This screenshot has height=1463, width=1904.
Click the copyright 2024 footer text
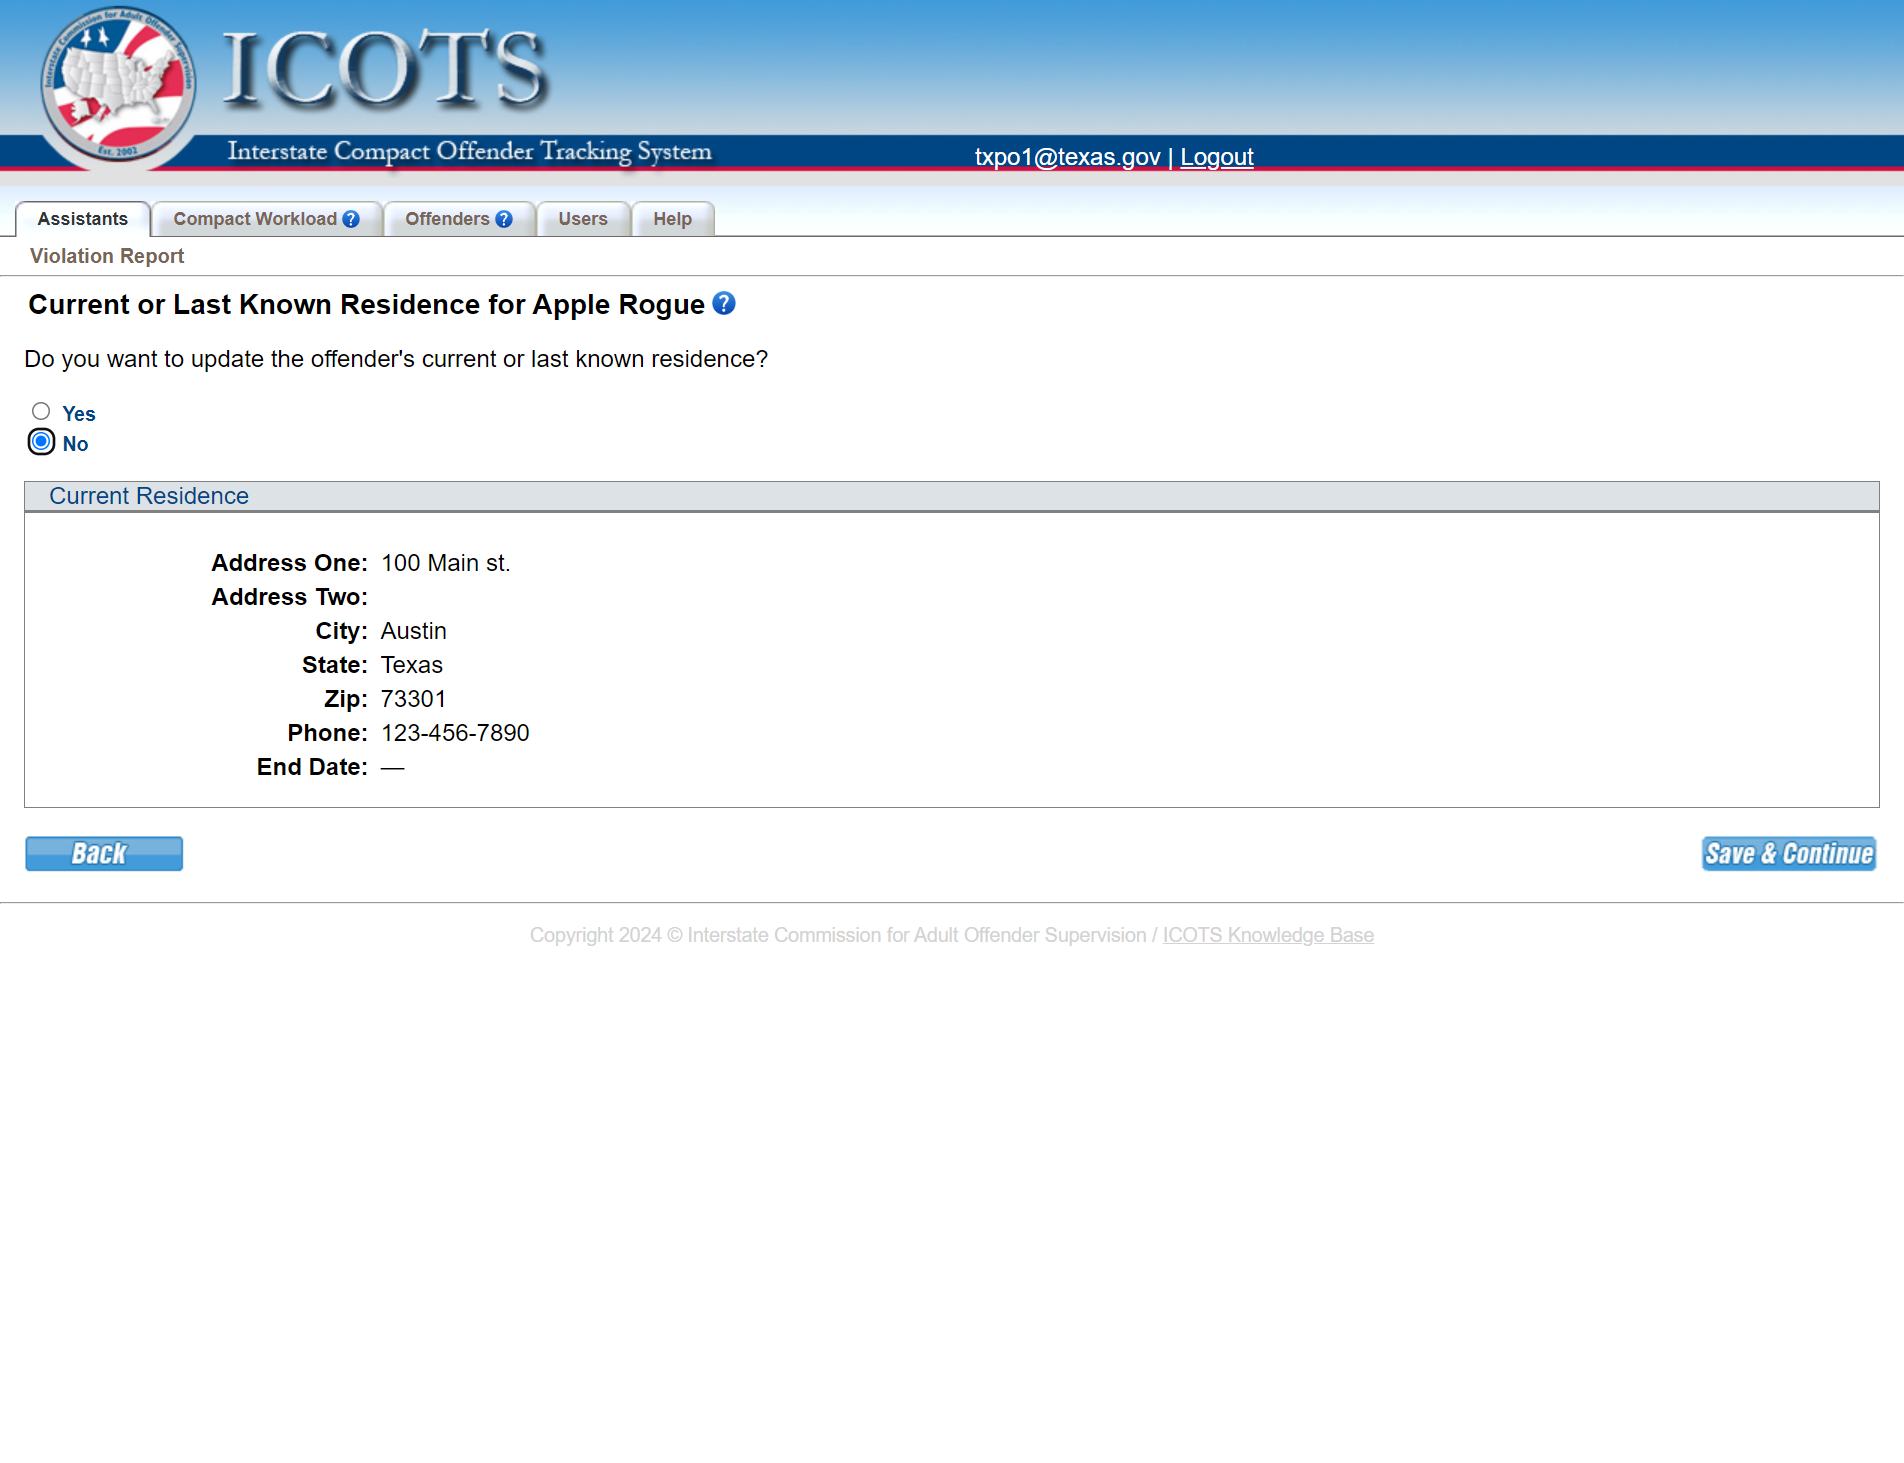(x=838, y=935)
